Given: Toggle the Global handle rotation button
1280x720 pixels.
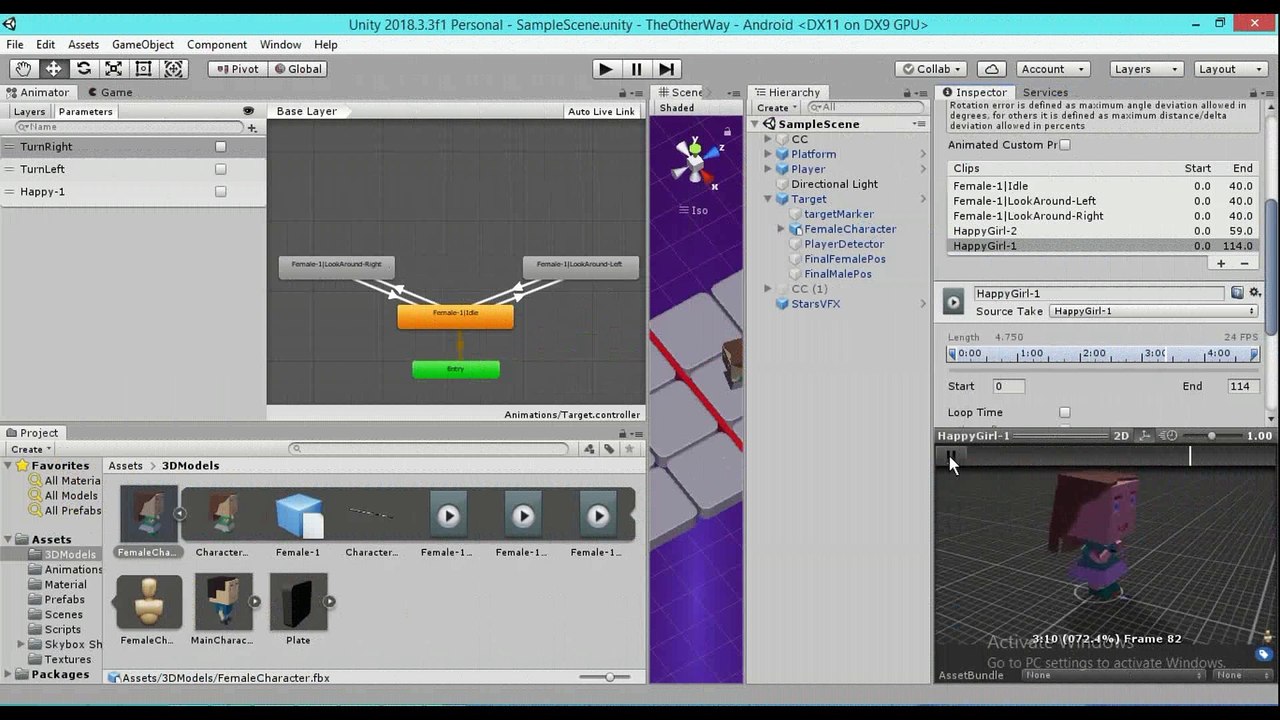Looking at the screenshot, I should 297,69.
